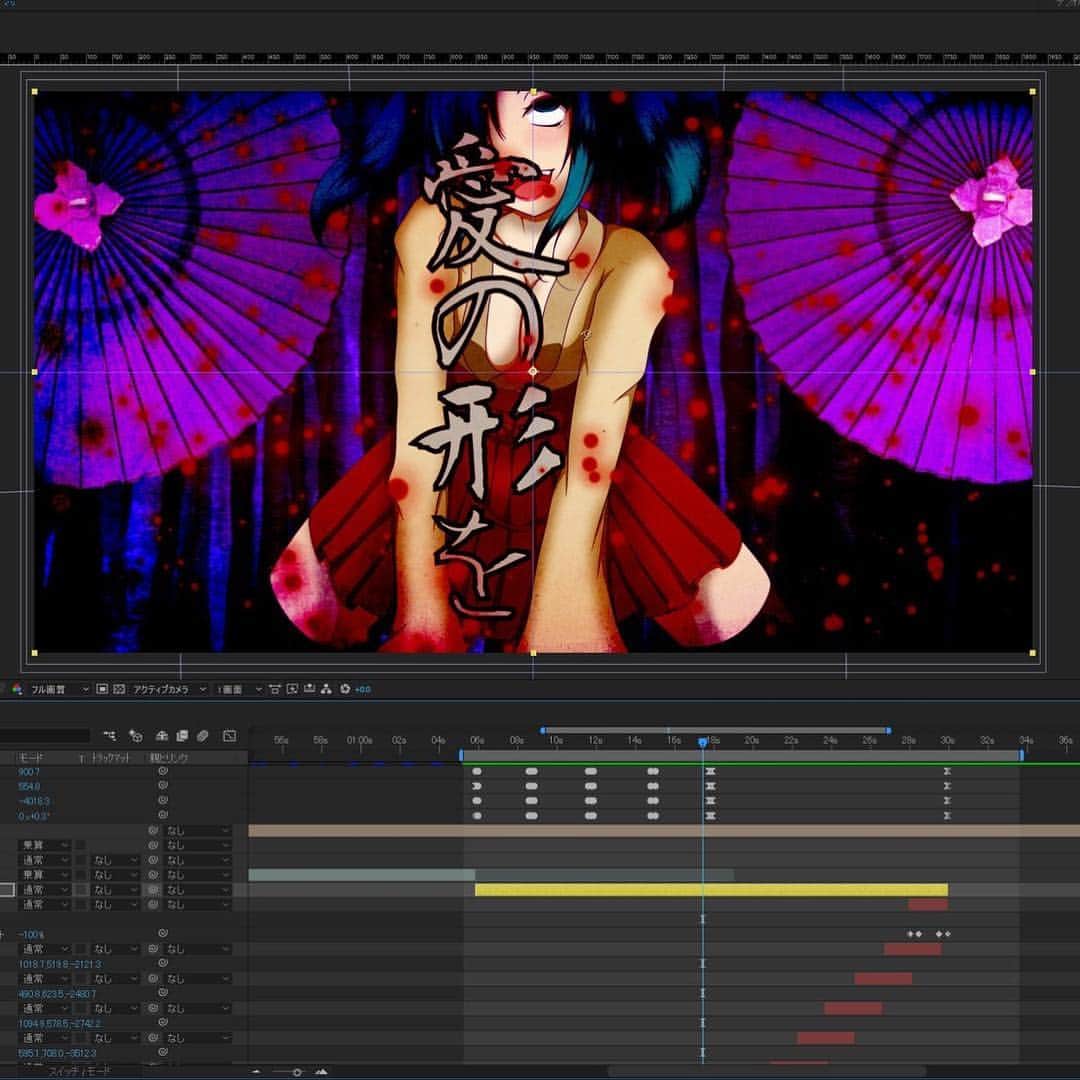Click the pick whip next to value -4016.3
Image resolution: width=1080 pixels, height=1080 pixels.
(163, 801)
